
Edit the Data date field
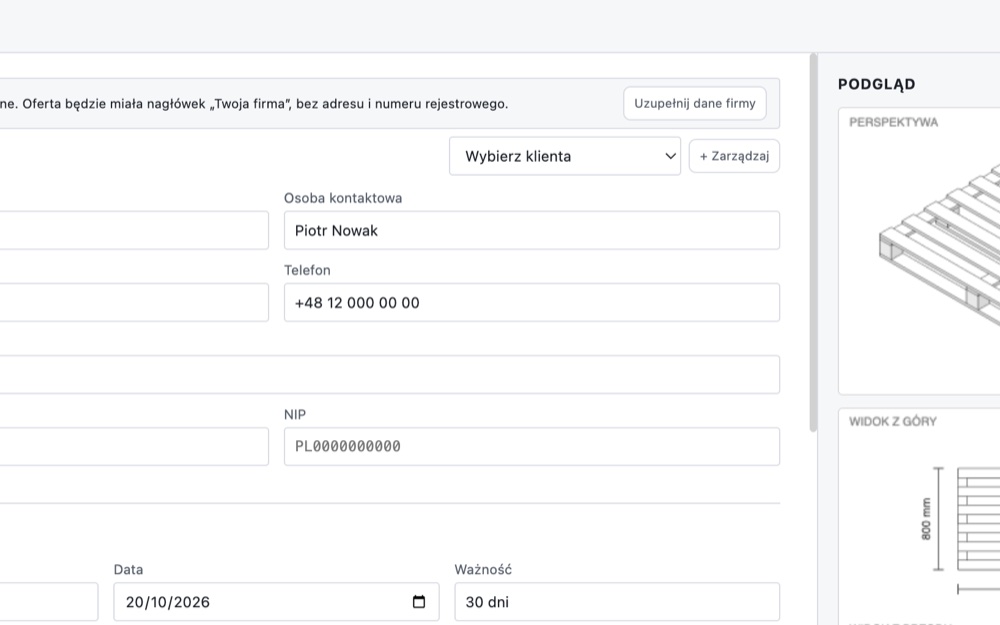tap(276, 601)
